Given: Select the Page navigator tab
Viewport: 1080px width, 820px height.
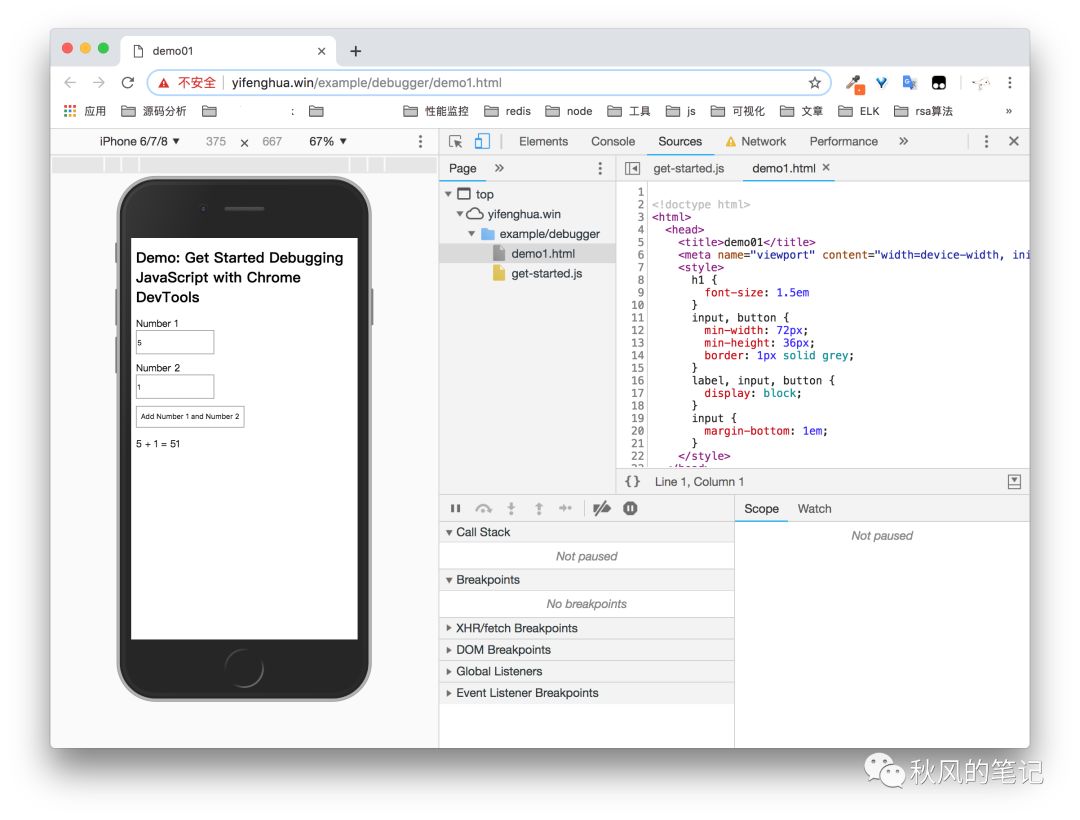Looking at the screenshot, I should [462, 169].
